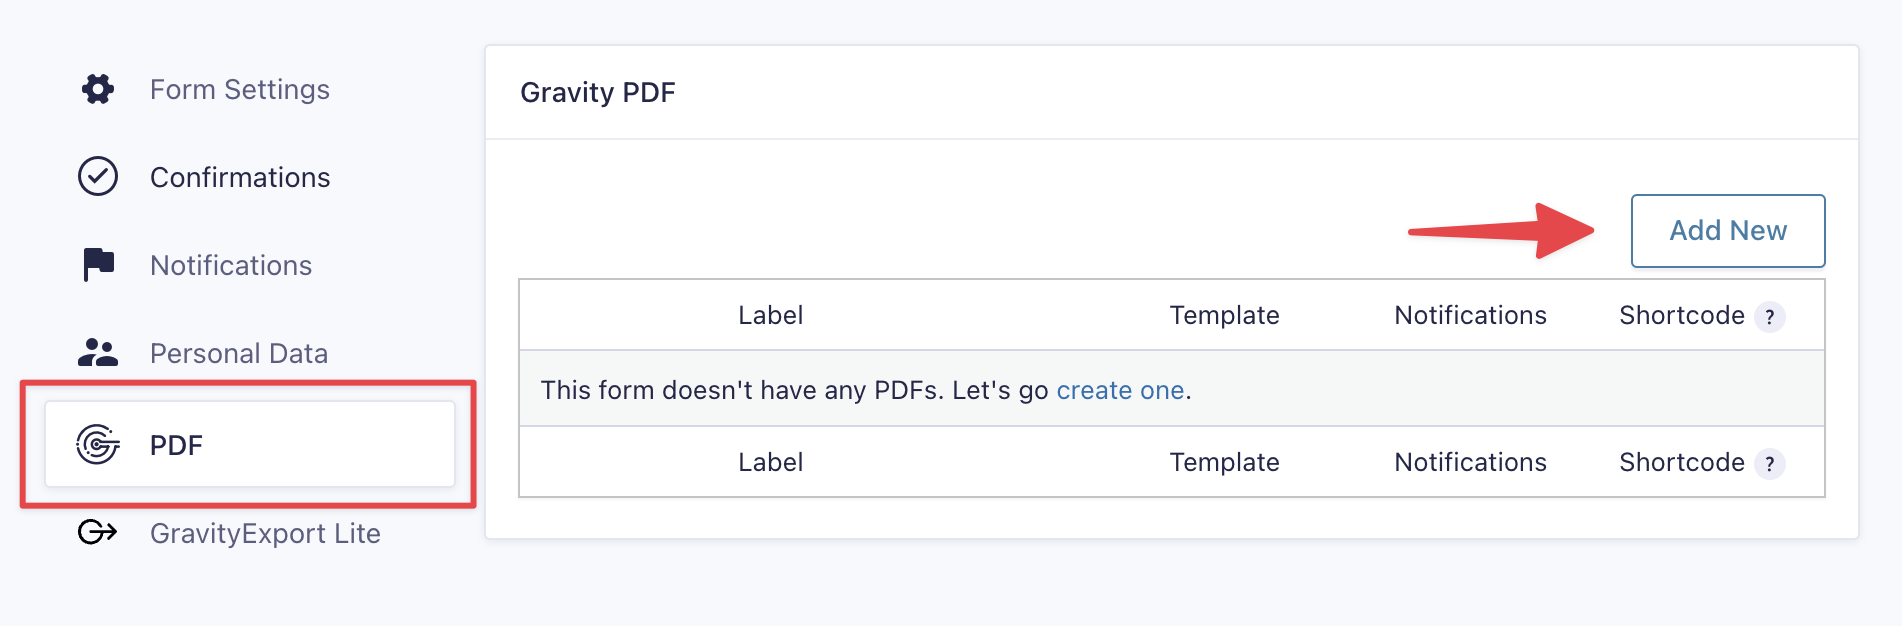The image size is (1902, 626).
Task: Select GravityExport Lite from the sidebar
Action: pyautogui.click(x=265, y=533)
